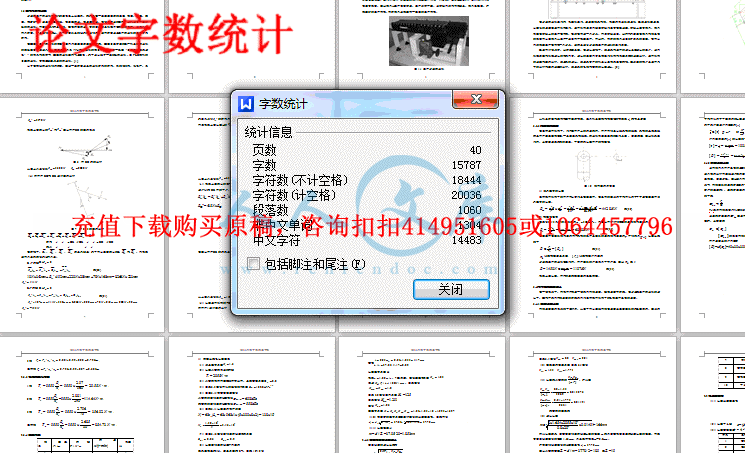Close the 字数统计 dialog with X

coord(476,99)
